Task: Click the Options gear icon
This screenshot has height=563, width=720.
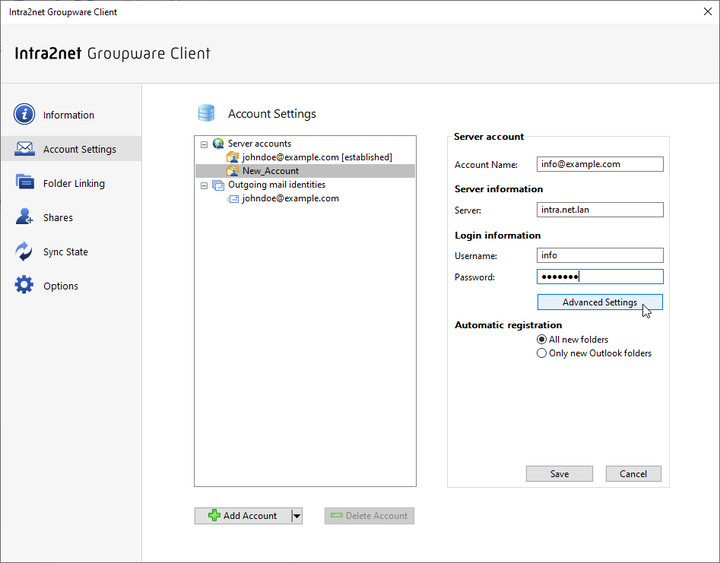Action: pyautogui.click(x=24, y=285)
